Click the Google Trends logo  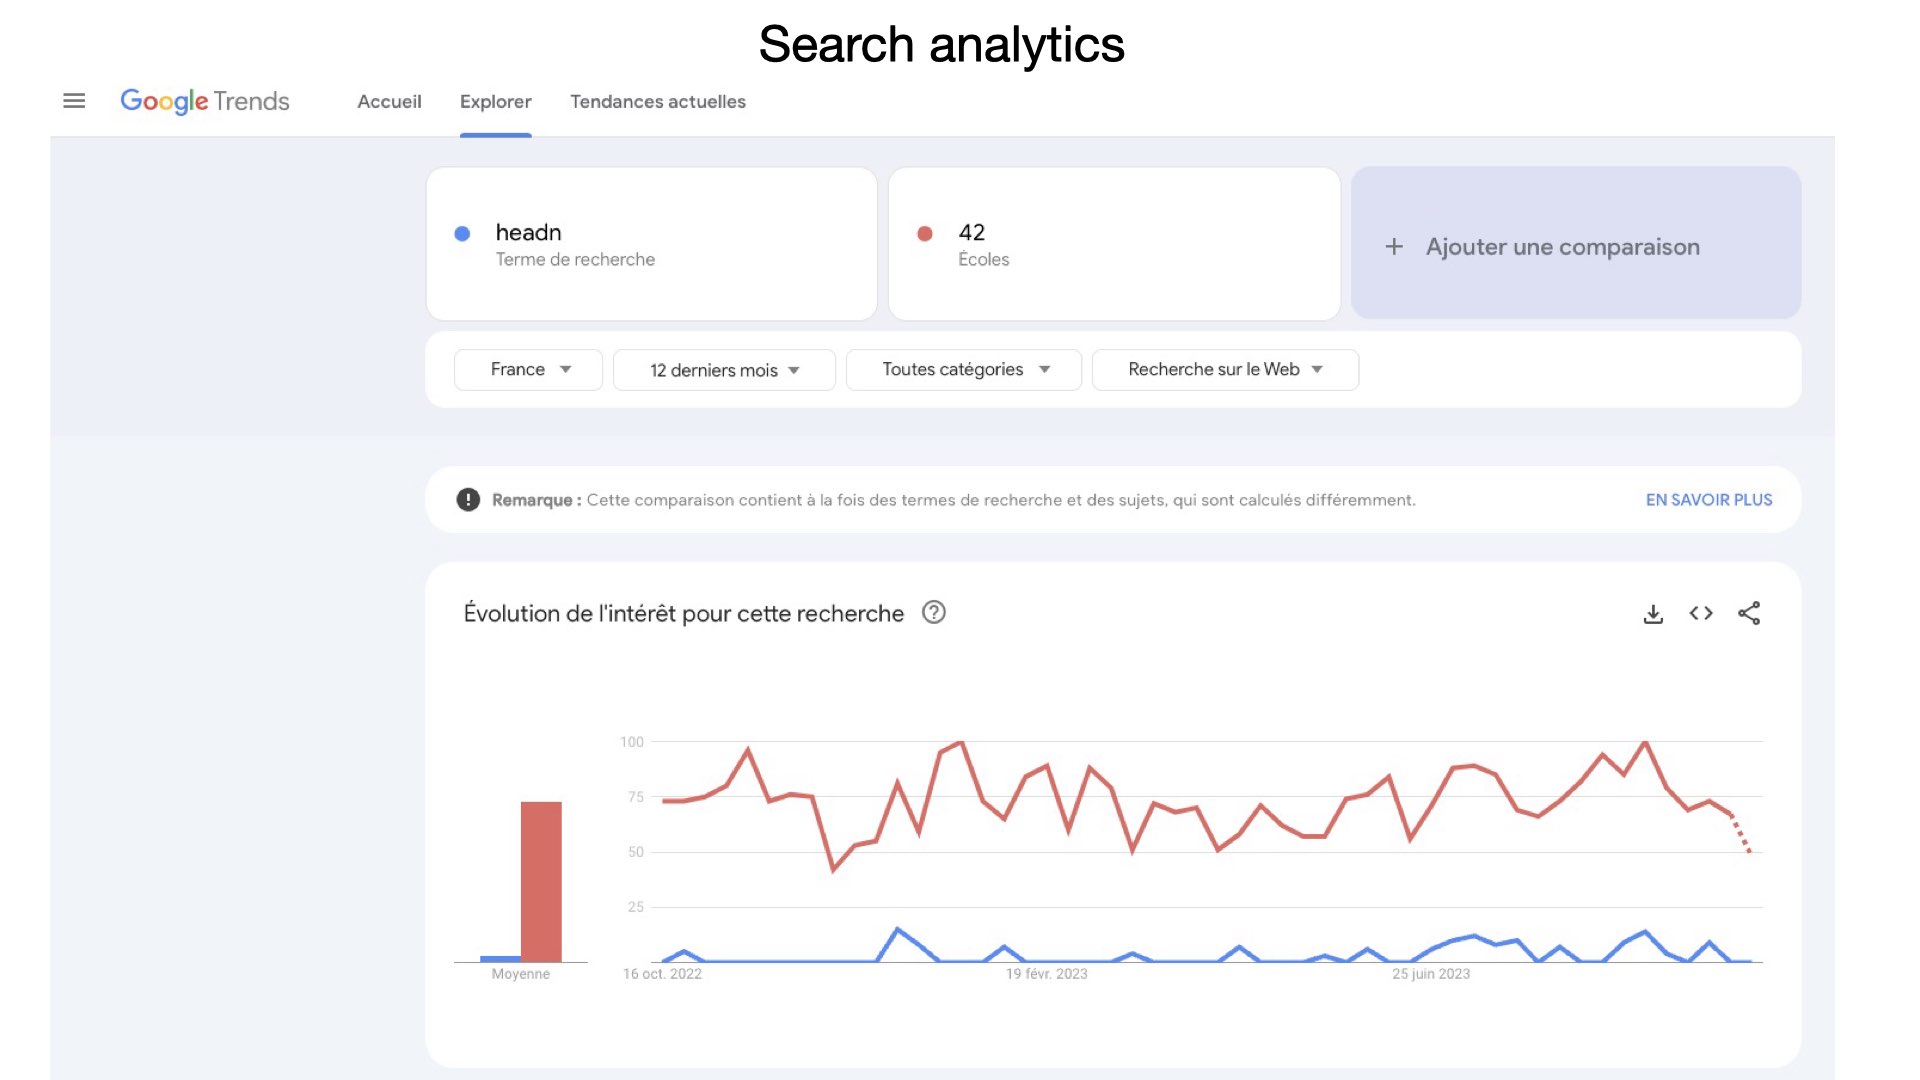pyautogui.click(x=205, y=101)
